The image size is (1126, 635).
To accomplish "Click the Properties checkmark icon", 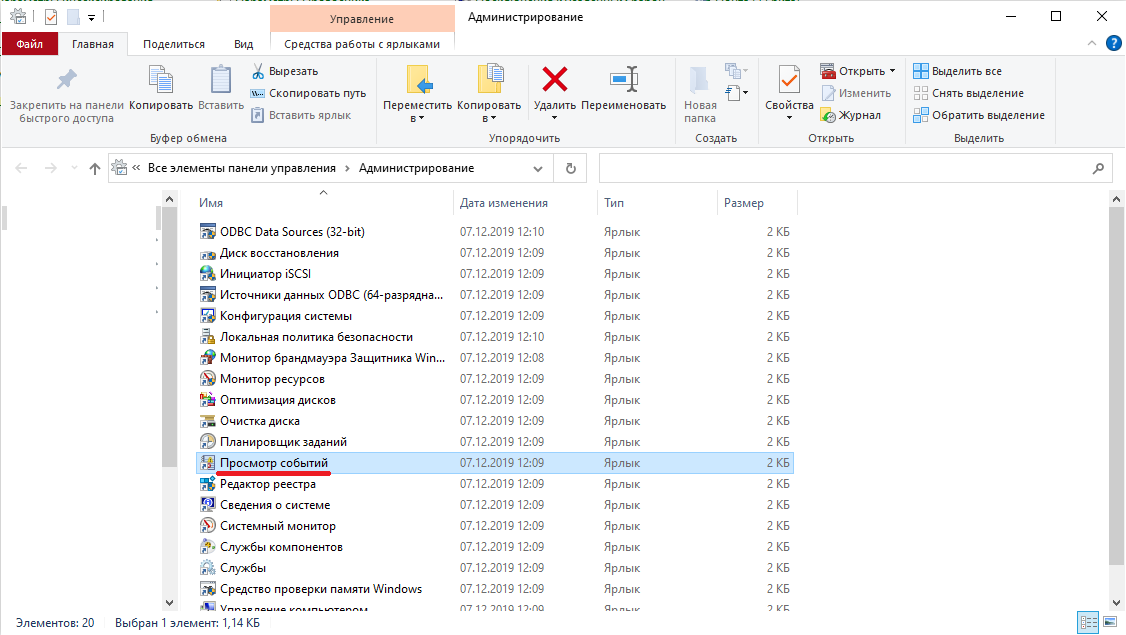I will [788, 79].
